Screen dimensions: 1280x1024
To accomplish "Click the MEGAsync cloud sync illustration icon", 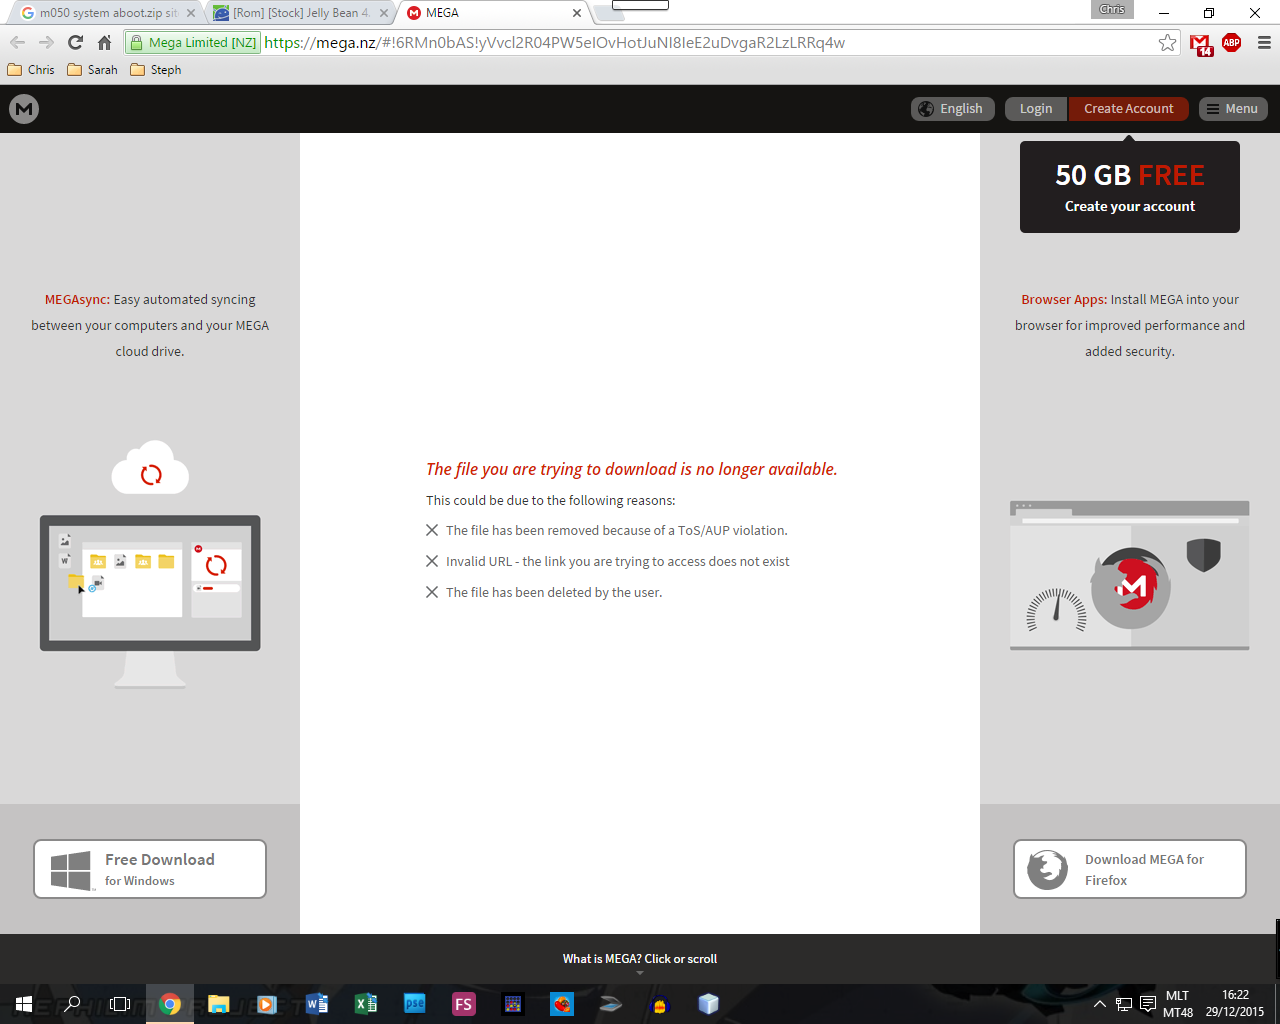I will click(x=150, y=468).
